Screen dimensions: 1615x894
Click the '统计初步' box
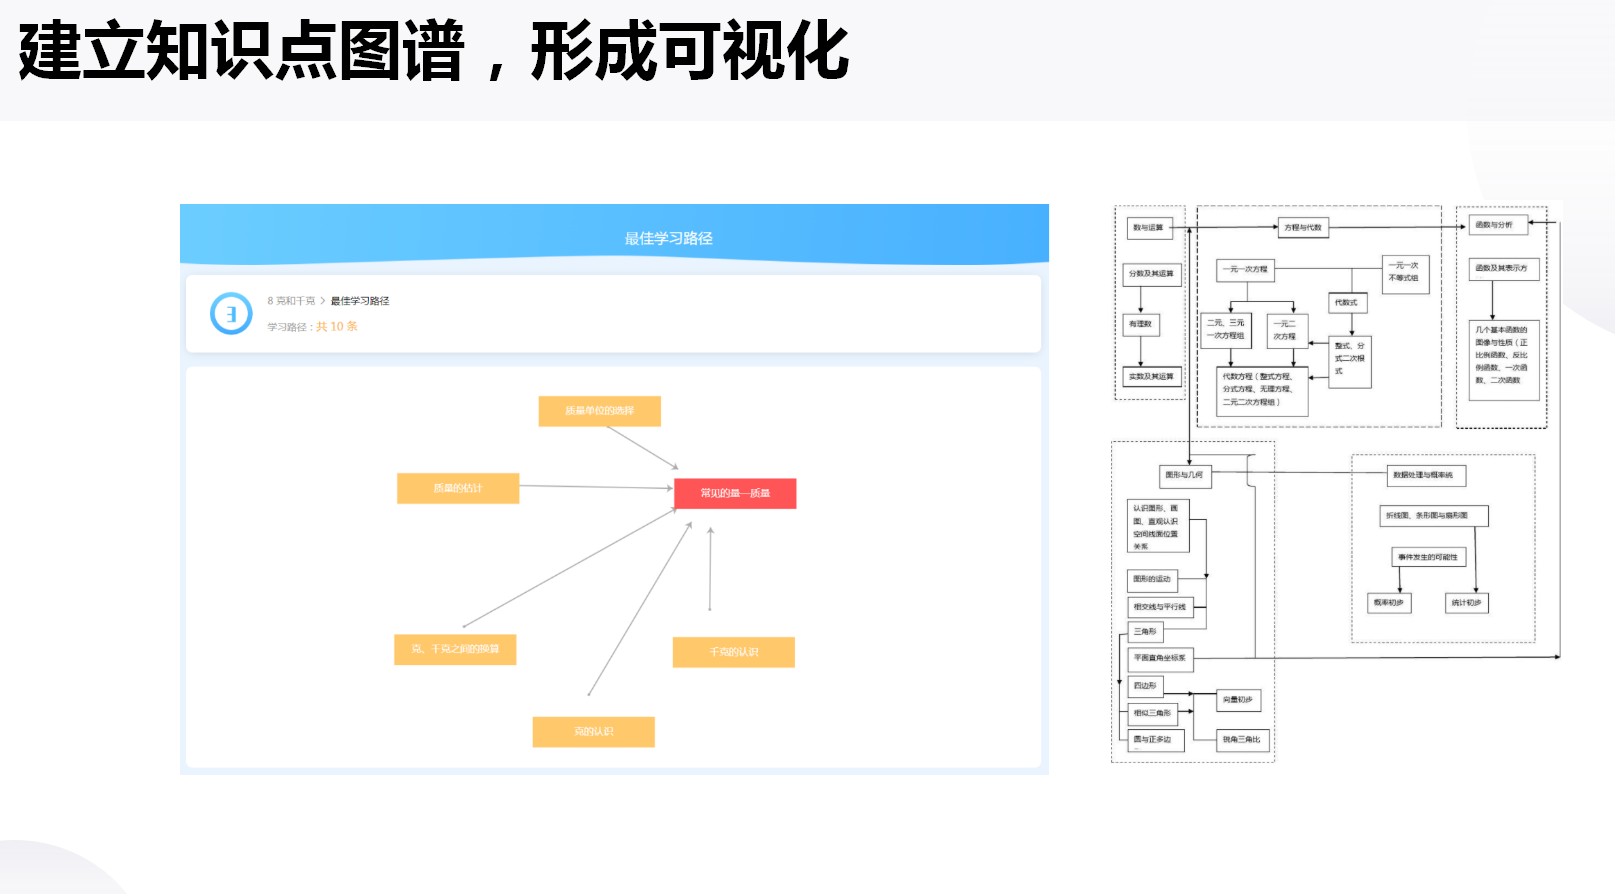point(1467,603)
